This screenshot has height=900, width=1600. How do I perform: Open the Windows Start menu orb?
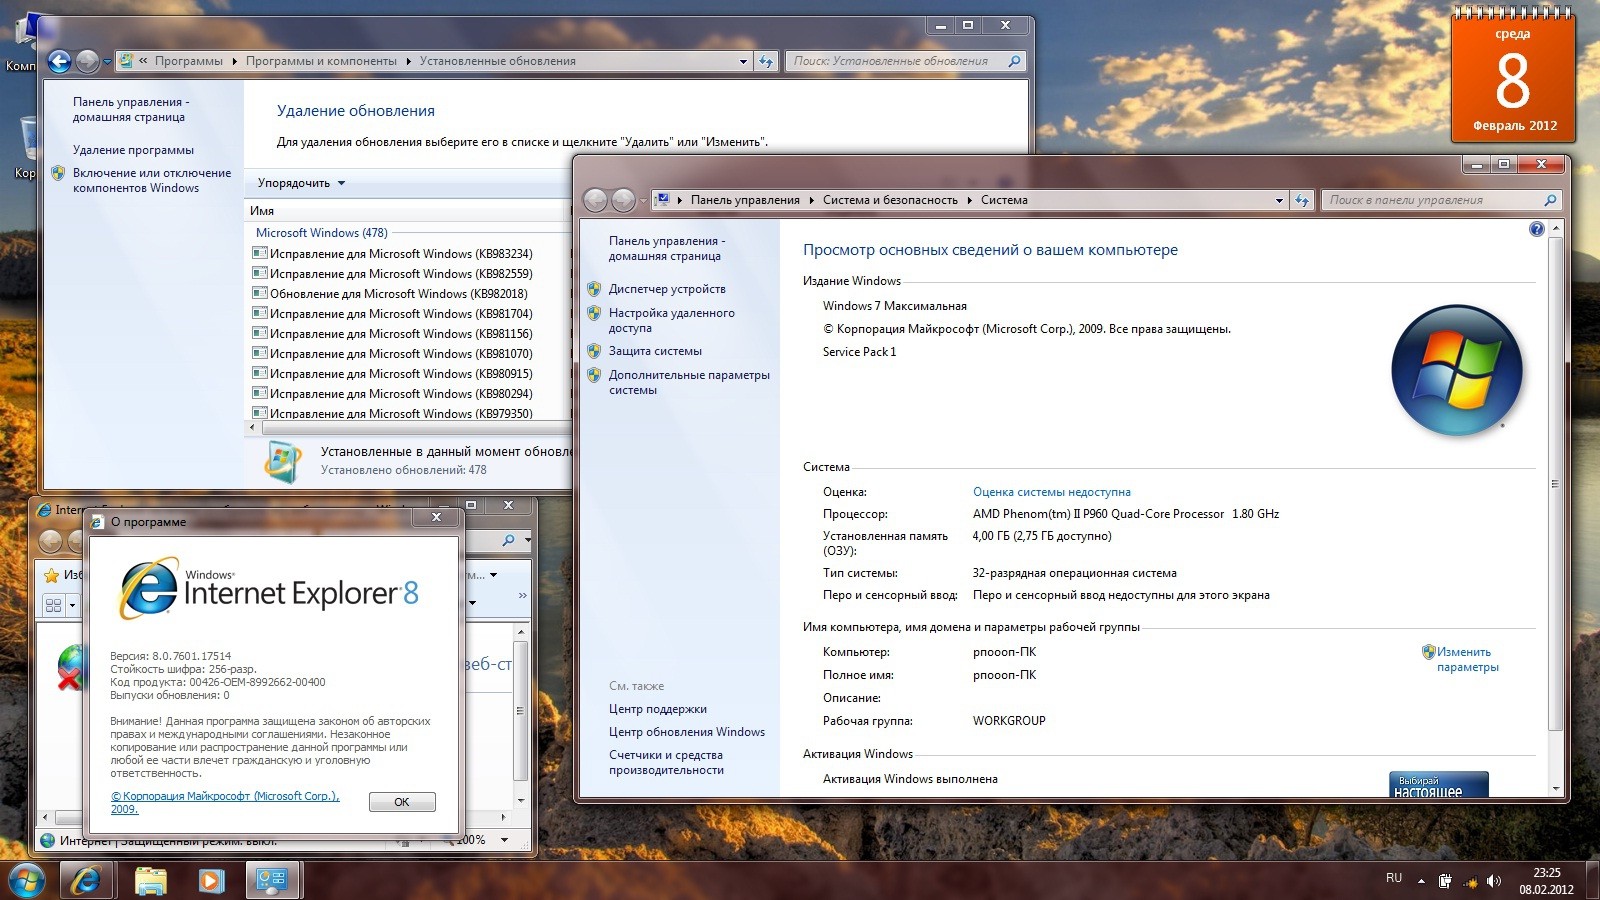point(27,880)
